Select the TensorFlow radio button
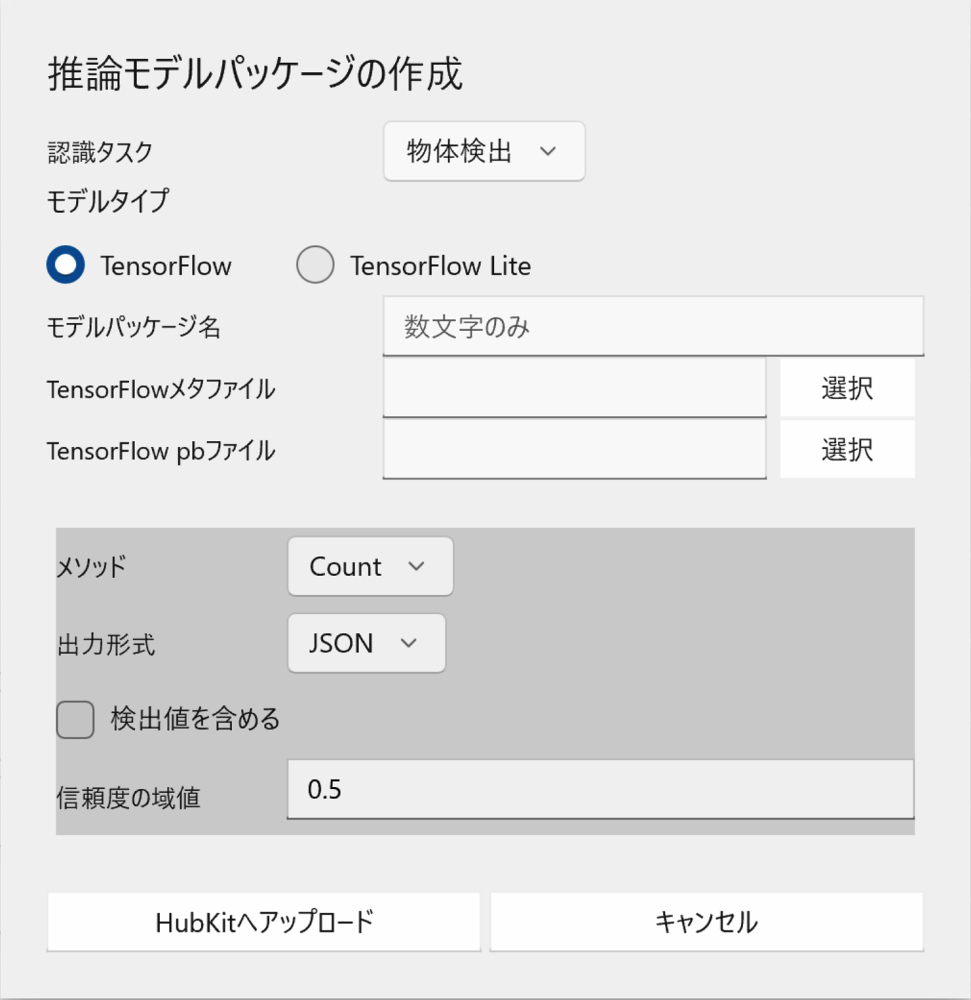This screenshot has height=1000, width=971. click(x=66, y=266)
